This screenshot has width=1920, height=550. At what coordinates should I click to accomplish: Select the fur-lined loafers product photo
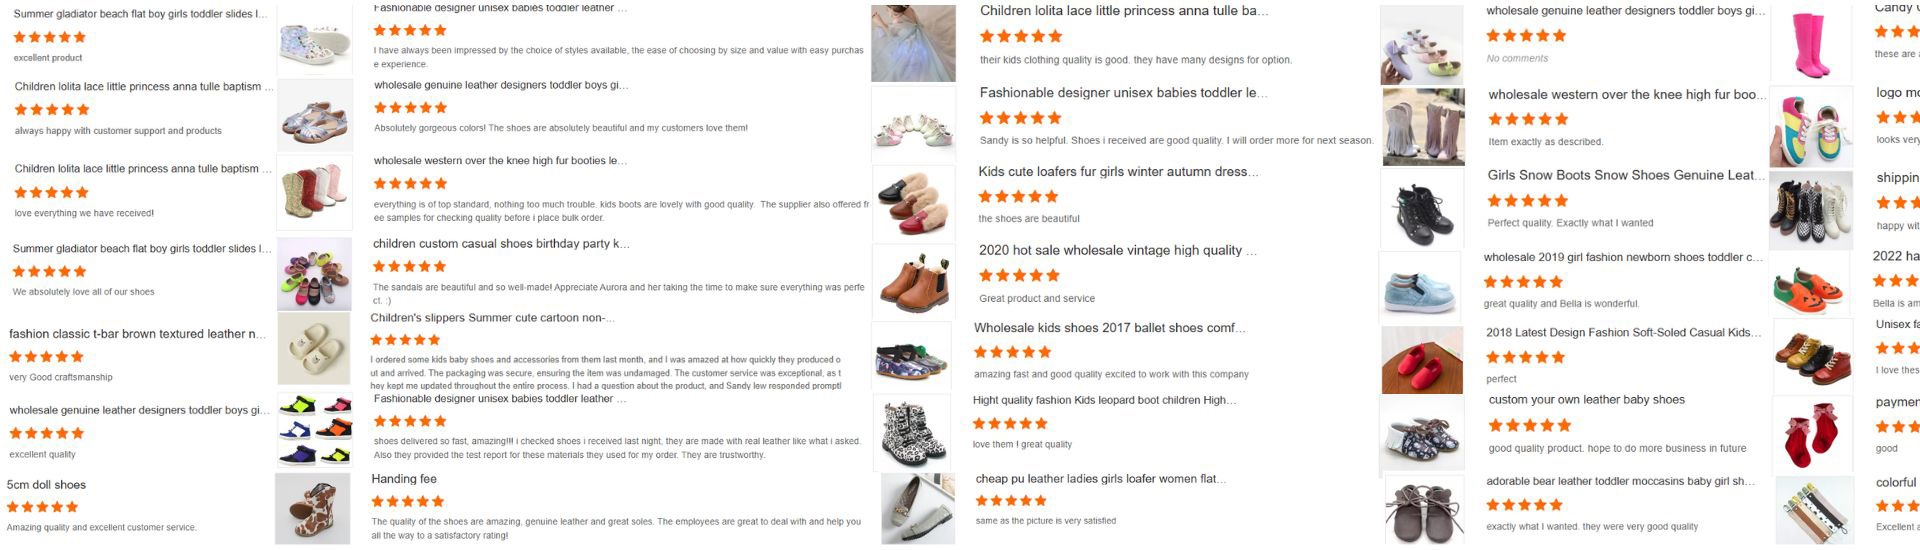point(913,203)
